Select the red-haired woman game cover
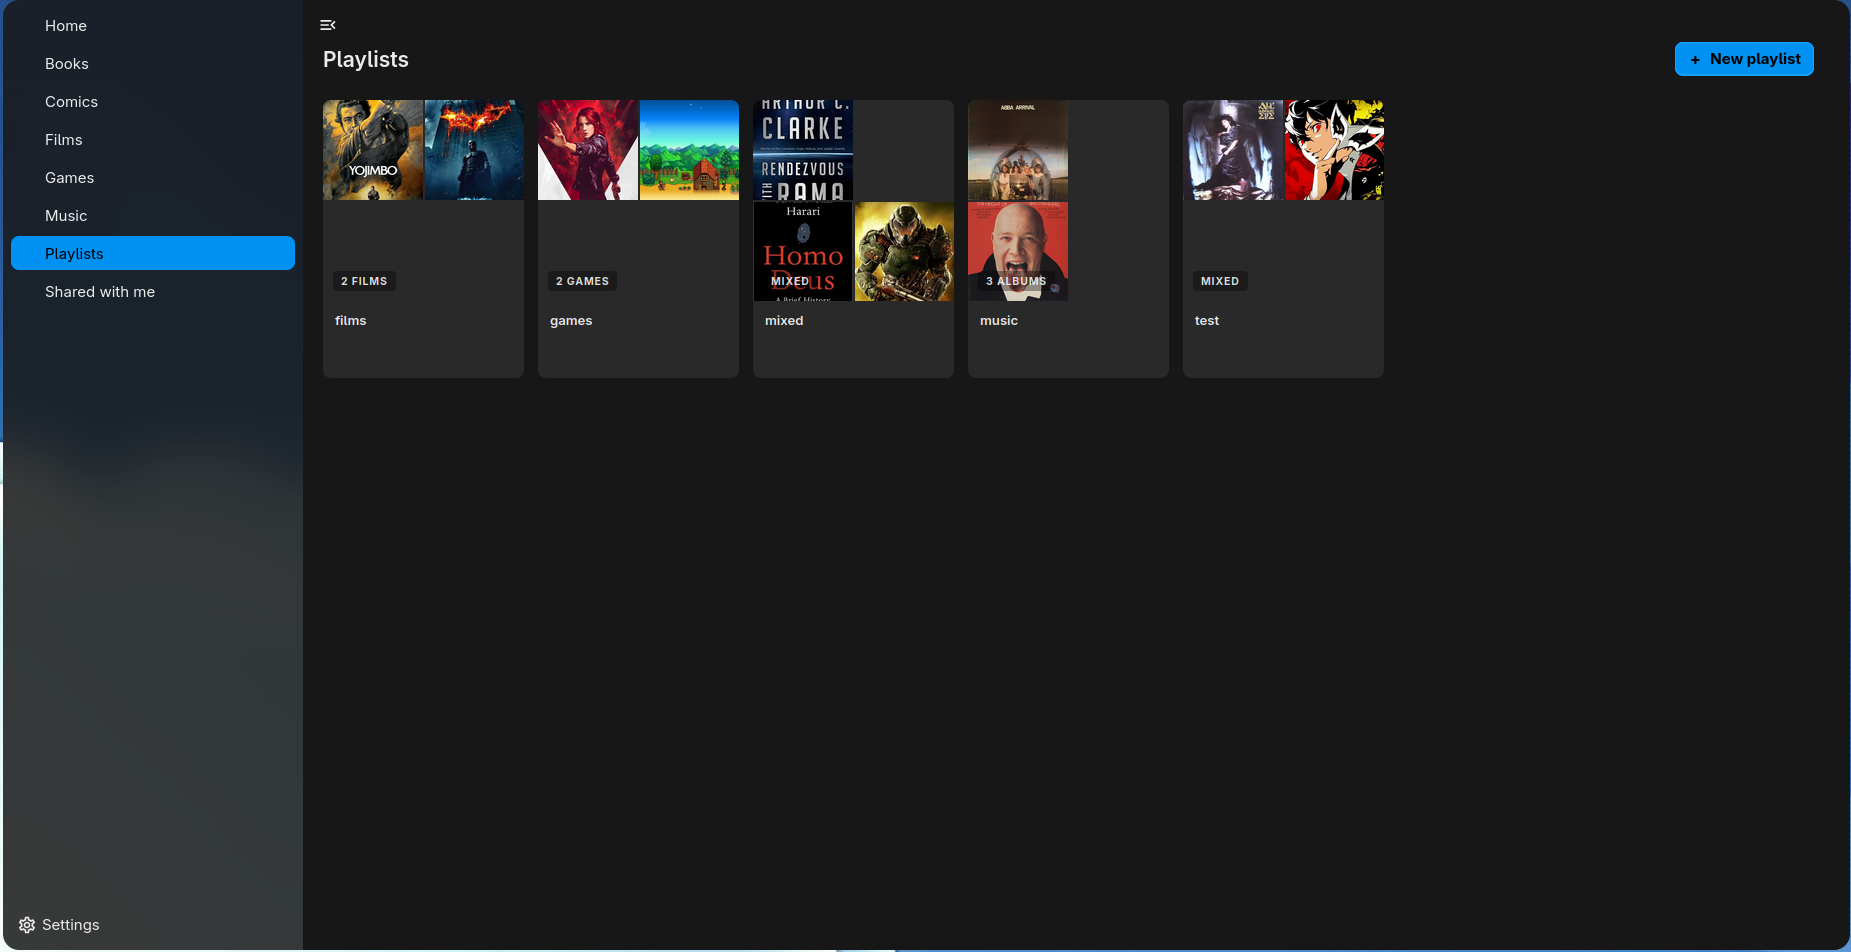Viewport: 1851px width, 952px height. click(588, 150)
